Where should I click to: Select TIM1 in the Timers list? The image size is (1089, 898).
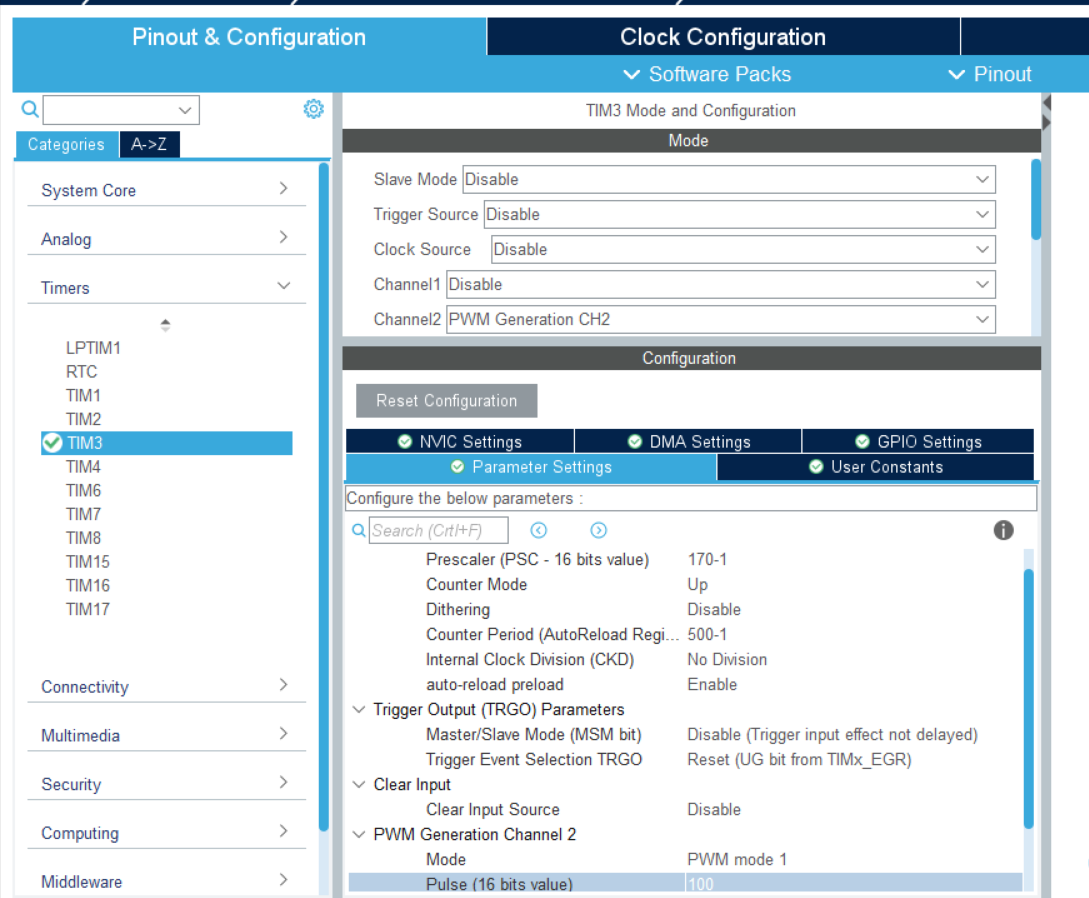click(x=83, y=395)
